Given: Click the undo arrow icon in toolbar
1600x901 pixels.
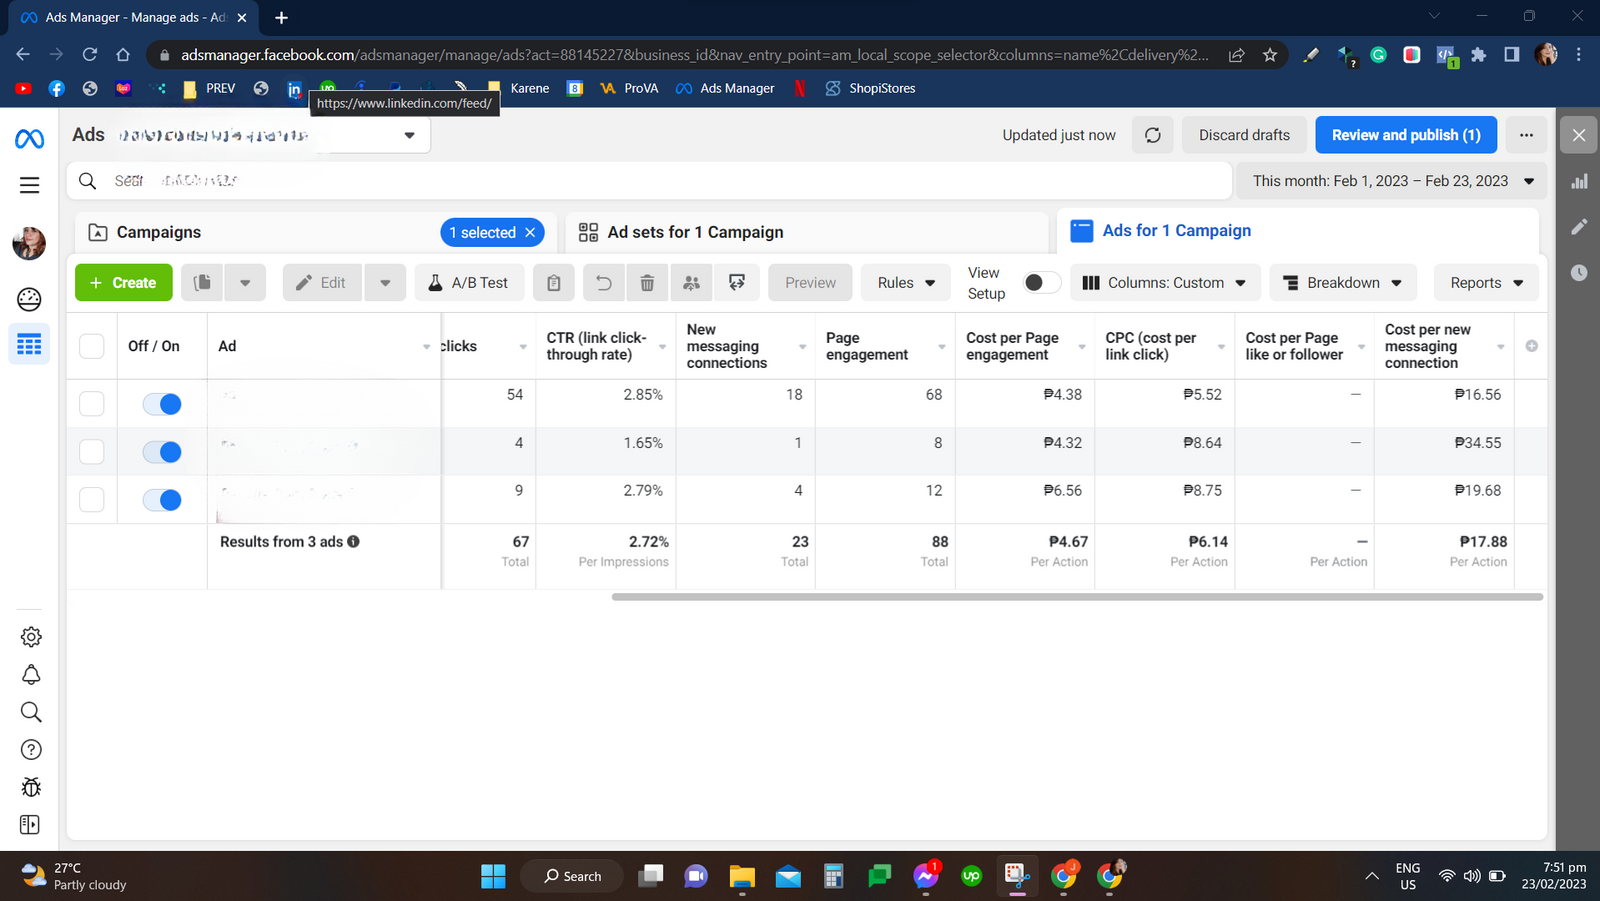Looking at the screenshot, I should coord(603,283).
